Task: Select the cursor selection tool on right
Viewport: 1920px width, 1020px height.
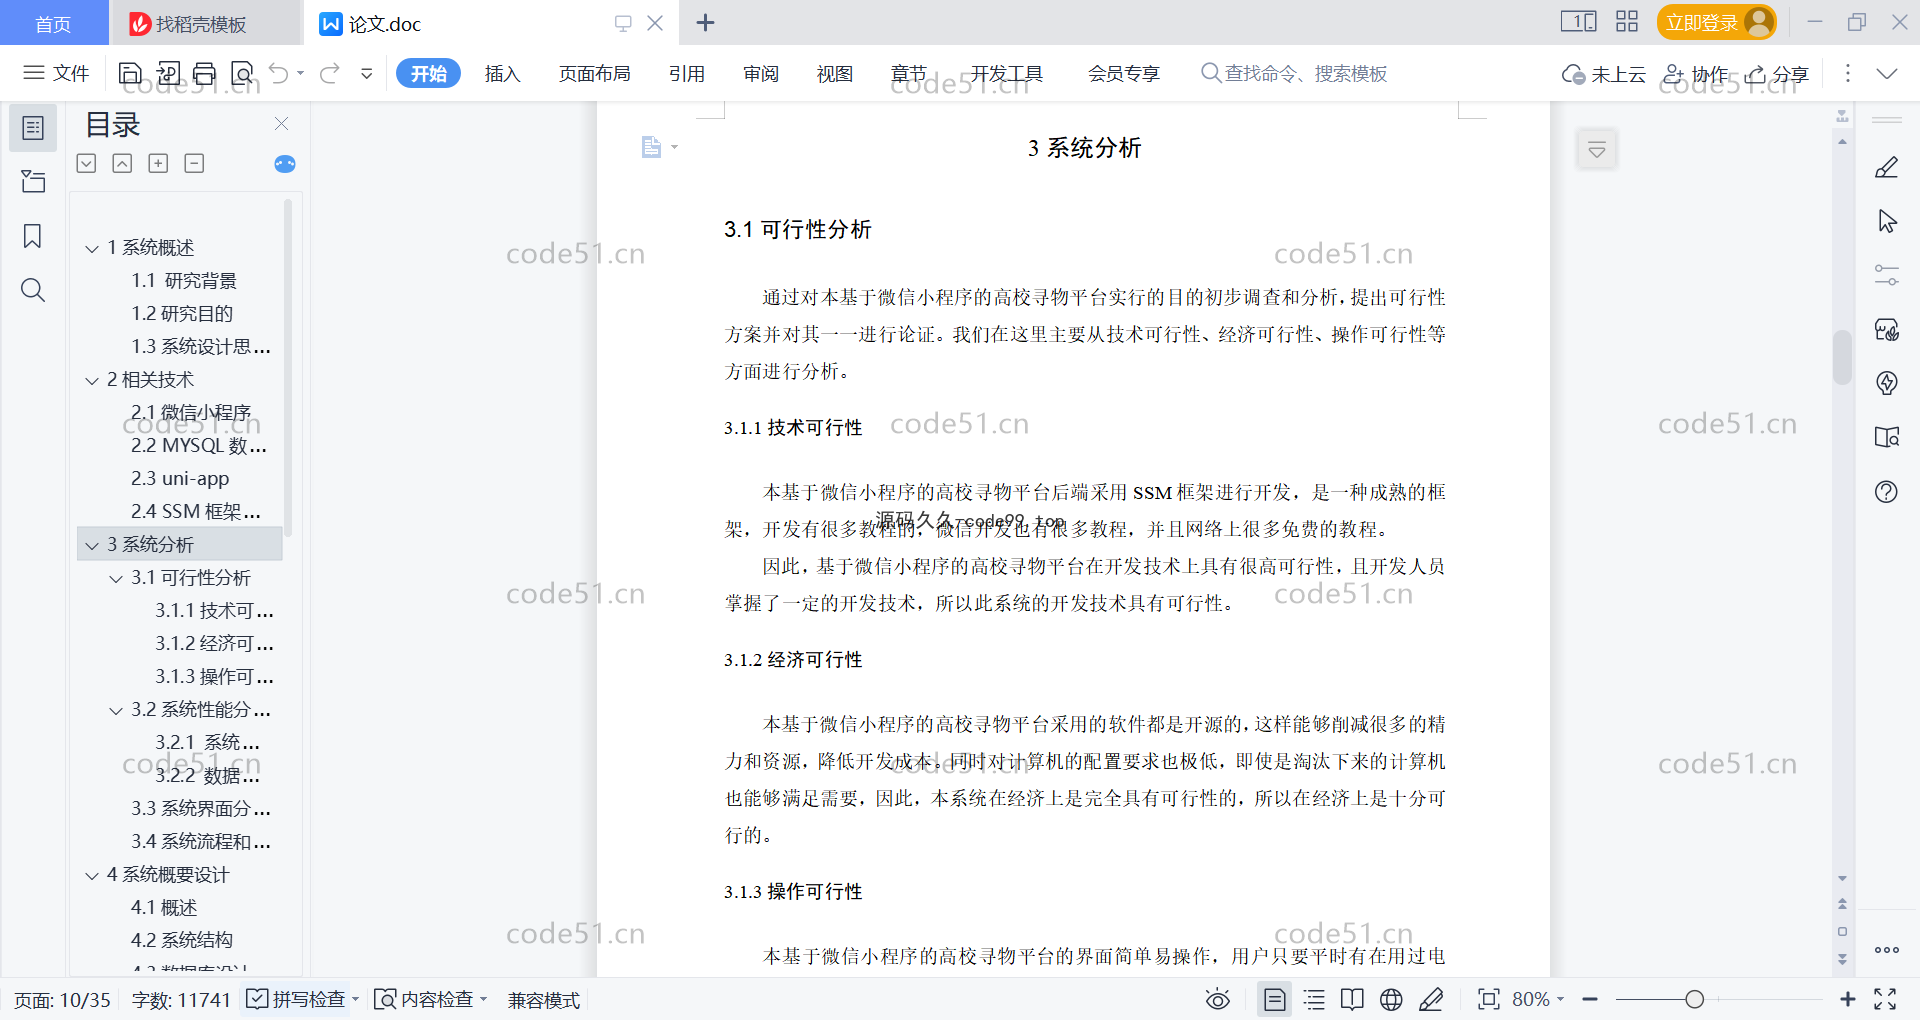Action: click(1887, 221)
